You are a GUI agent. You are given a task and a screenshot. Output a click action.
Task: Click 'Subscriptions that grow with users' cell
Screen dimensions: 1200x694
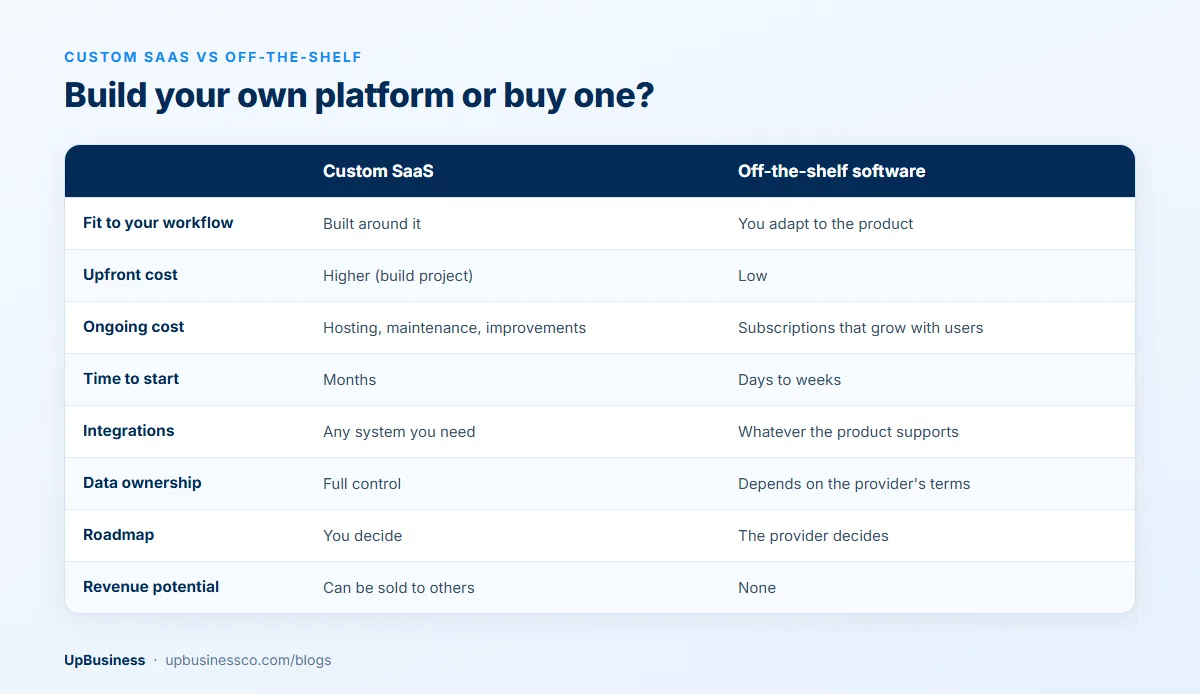click(861, 328)
